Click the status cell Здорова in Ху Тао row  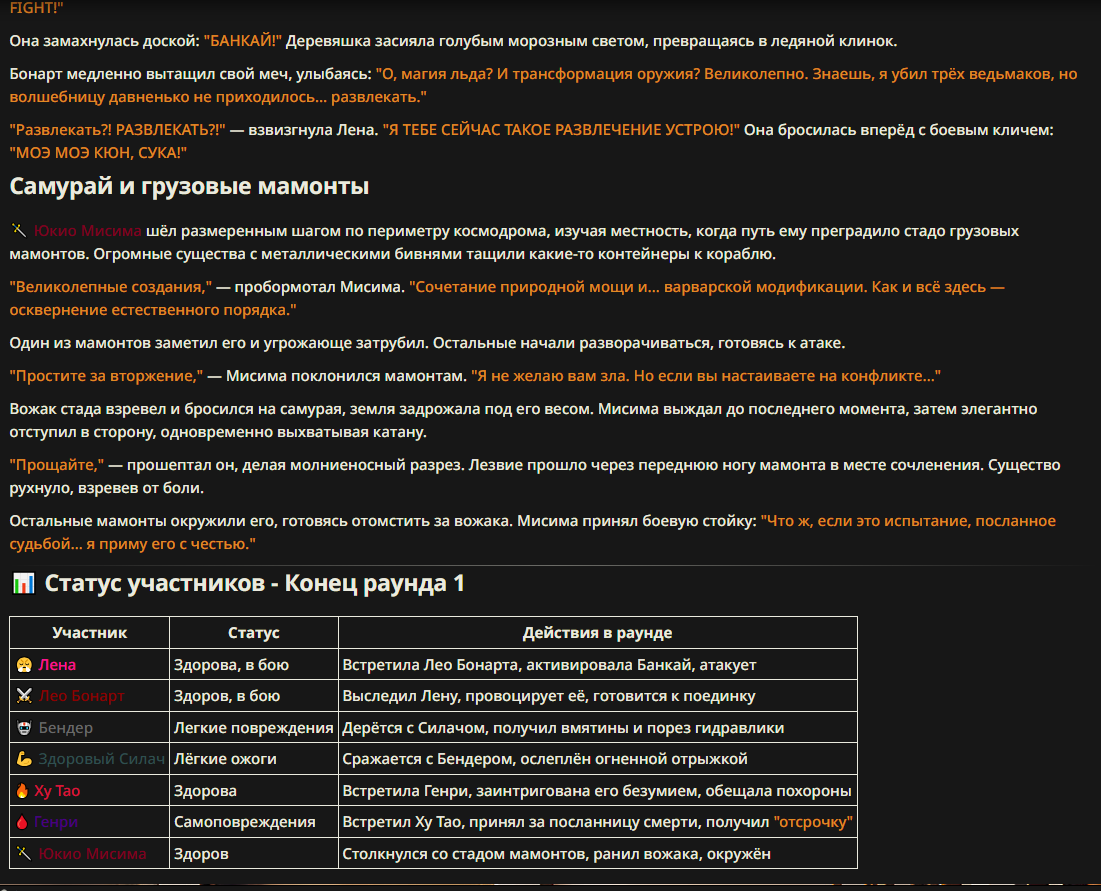coord(253,791)
